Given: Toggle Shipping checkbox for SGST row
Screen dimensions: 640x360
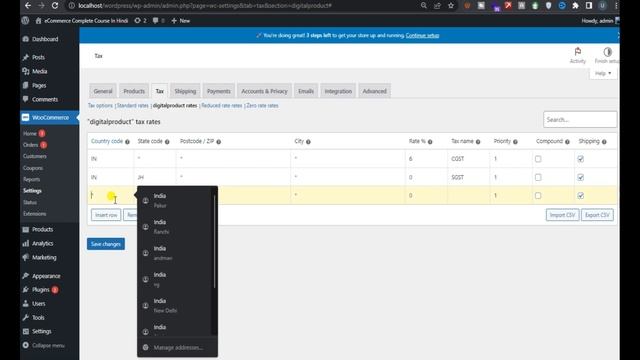Looking at the screenshot, I should [580, 177].
